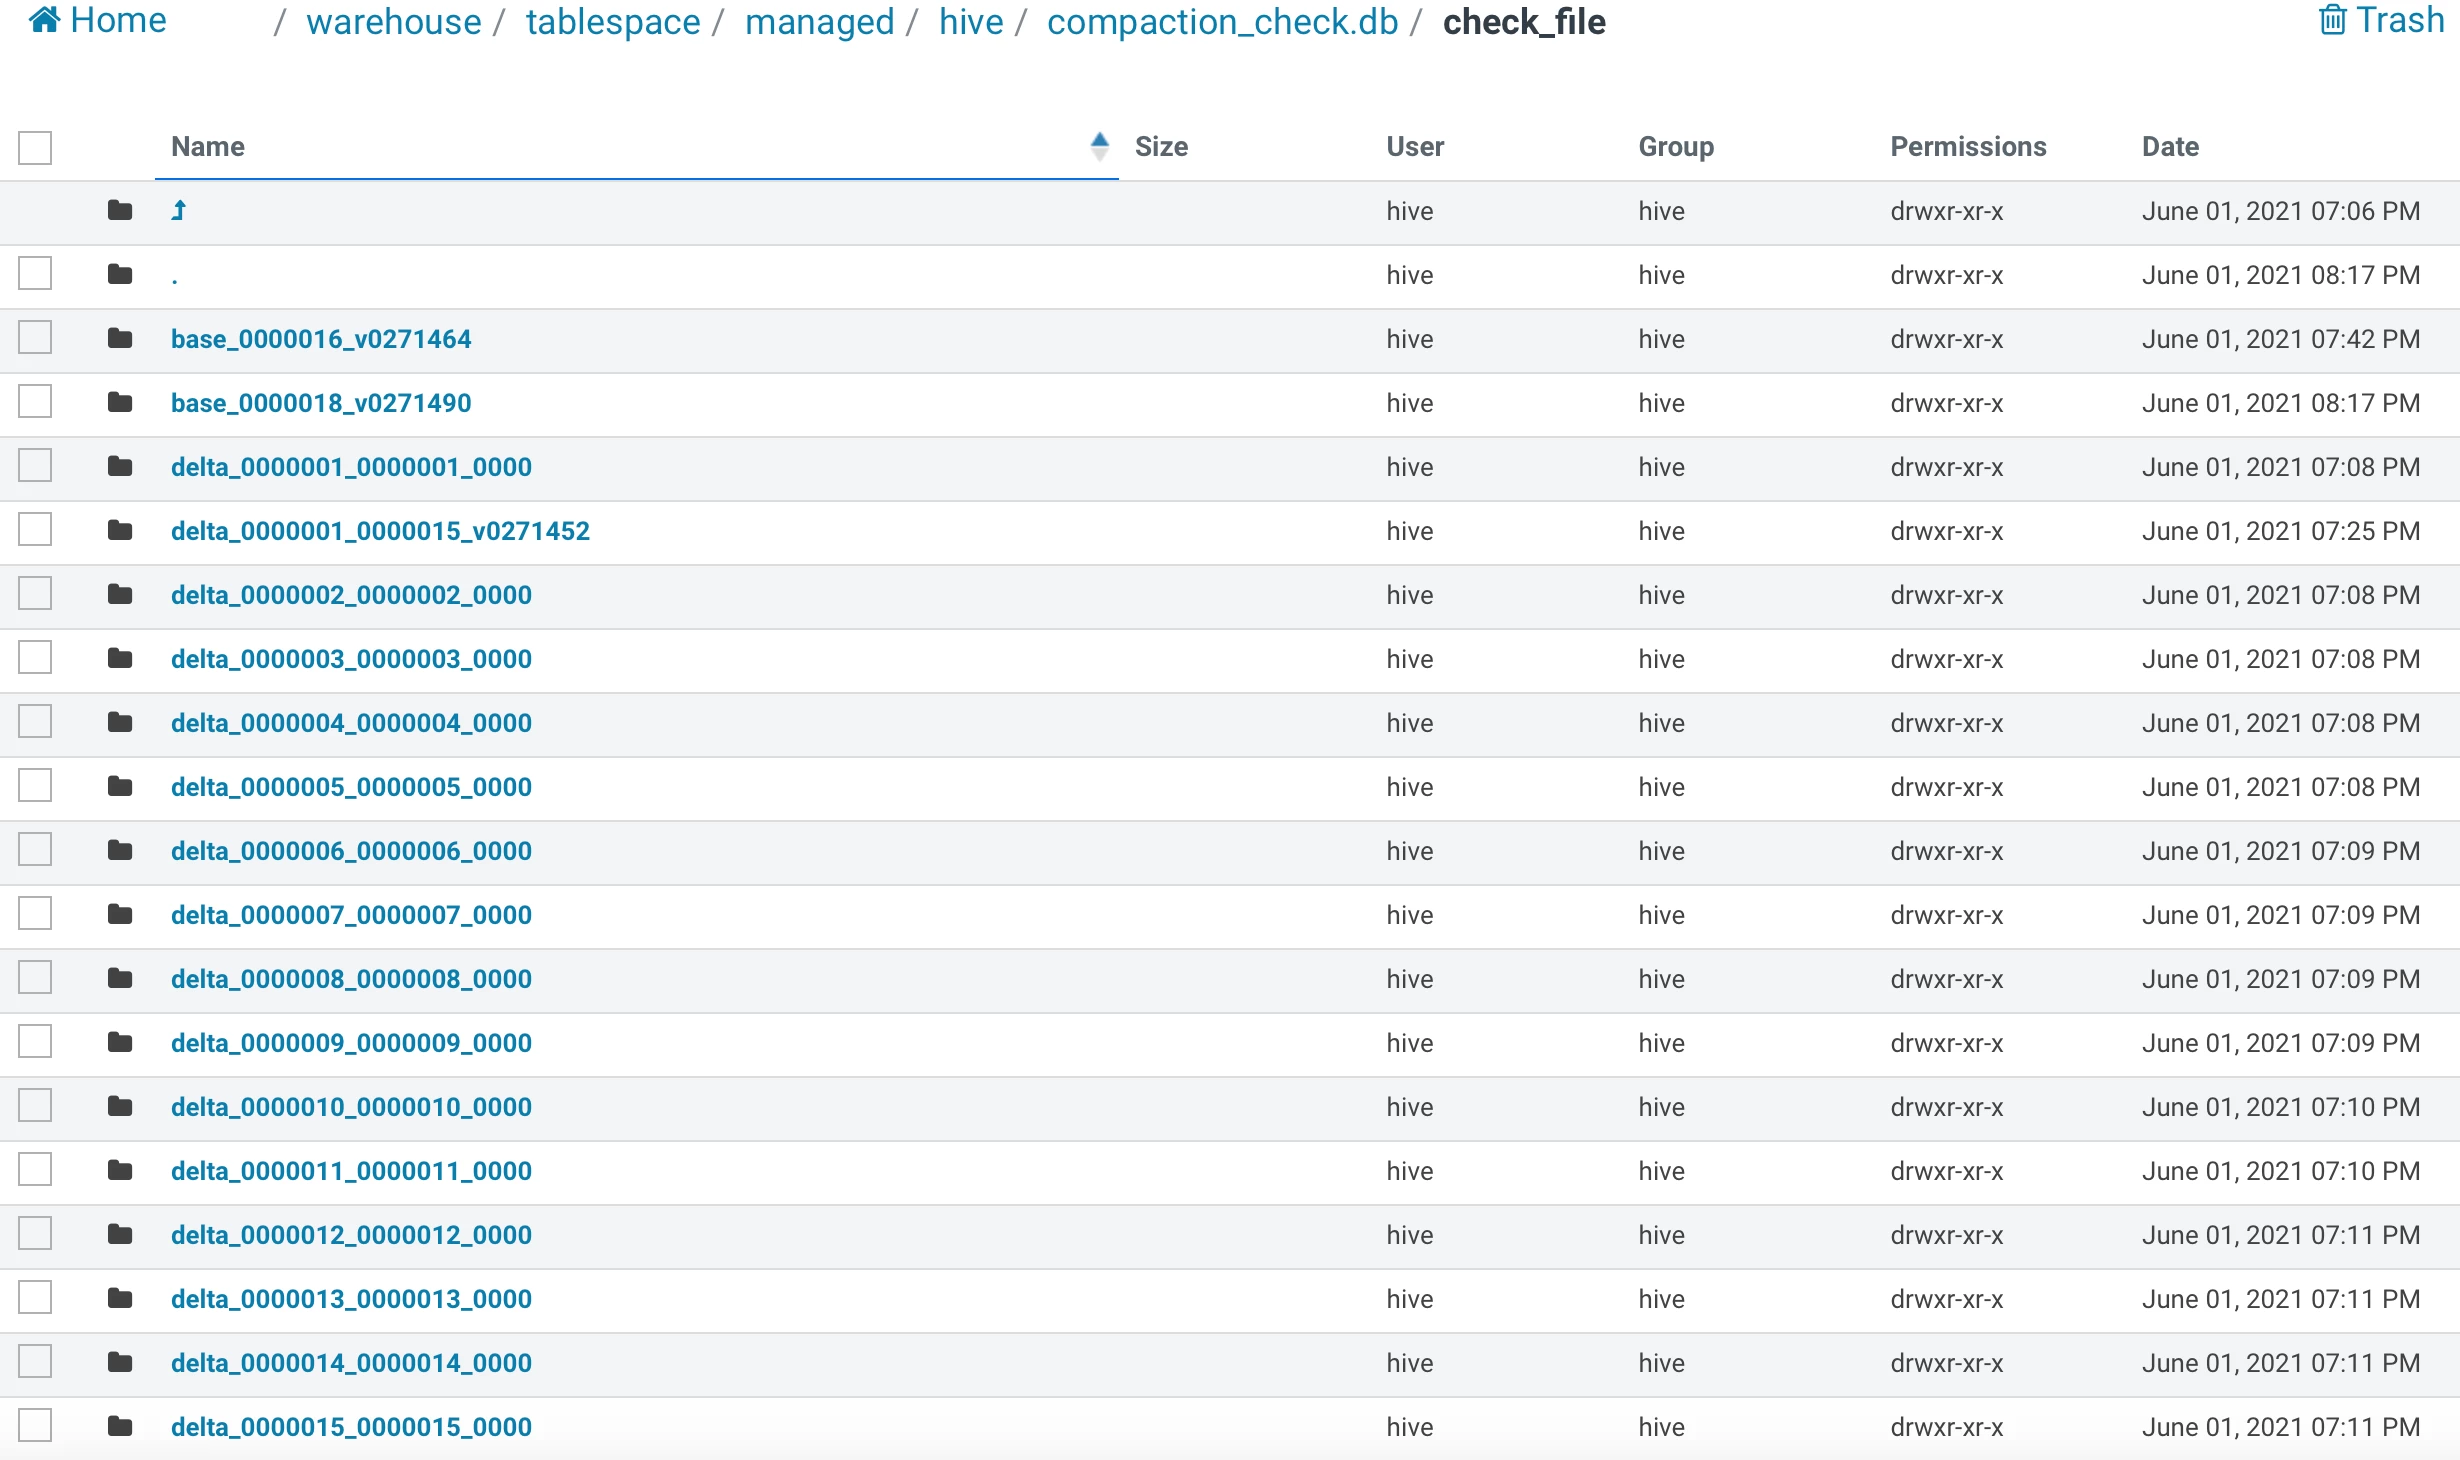Click the check_file current path label
This screenshot has width=2460, height=1460.
click(1524, 21)
